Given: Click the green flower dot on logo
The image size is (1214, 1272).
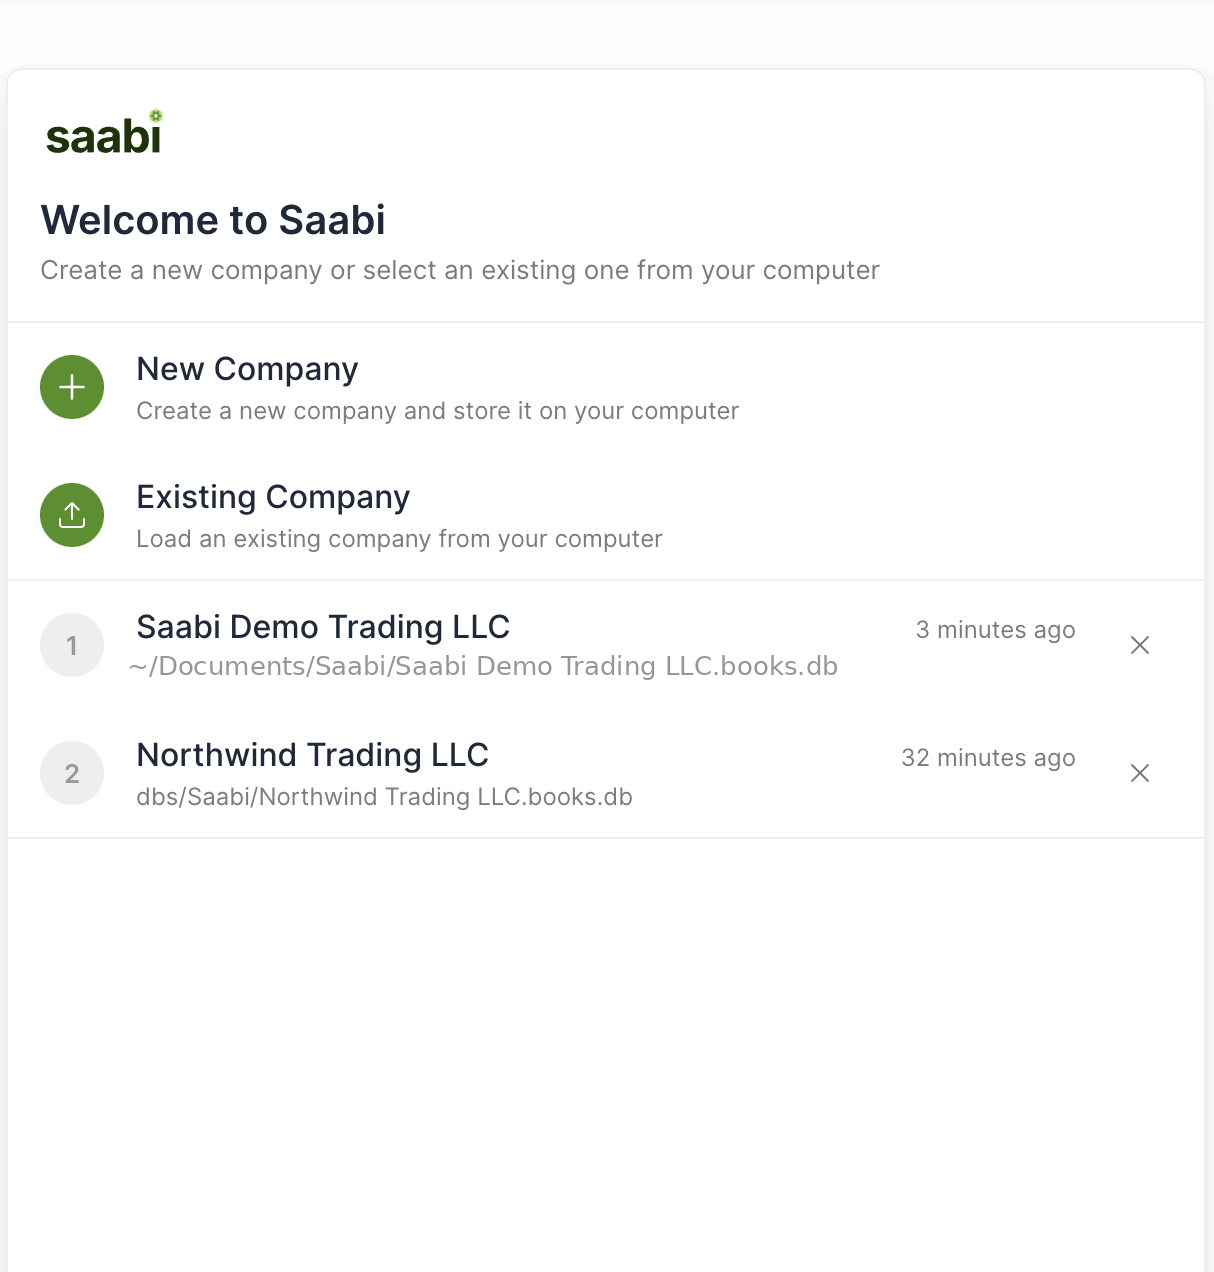Looking at the screenshot, I should (156, 116).
